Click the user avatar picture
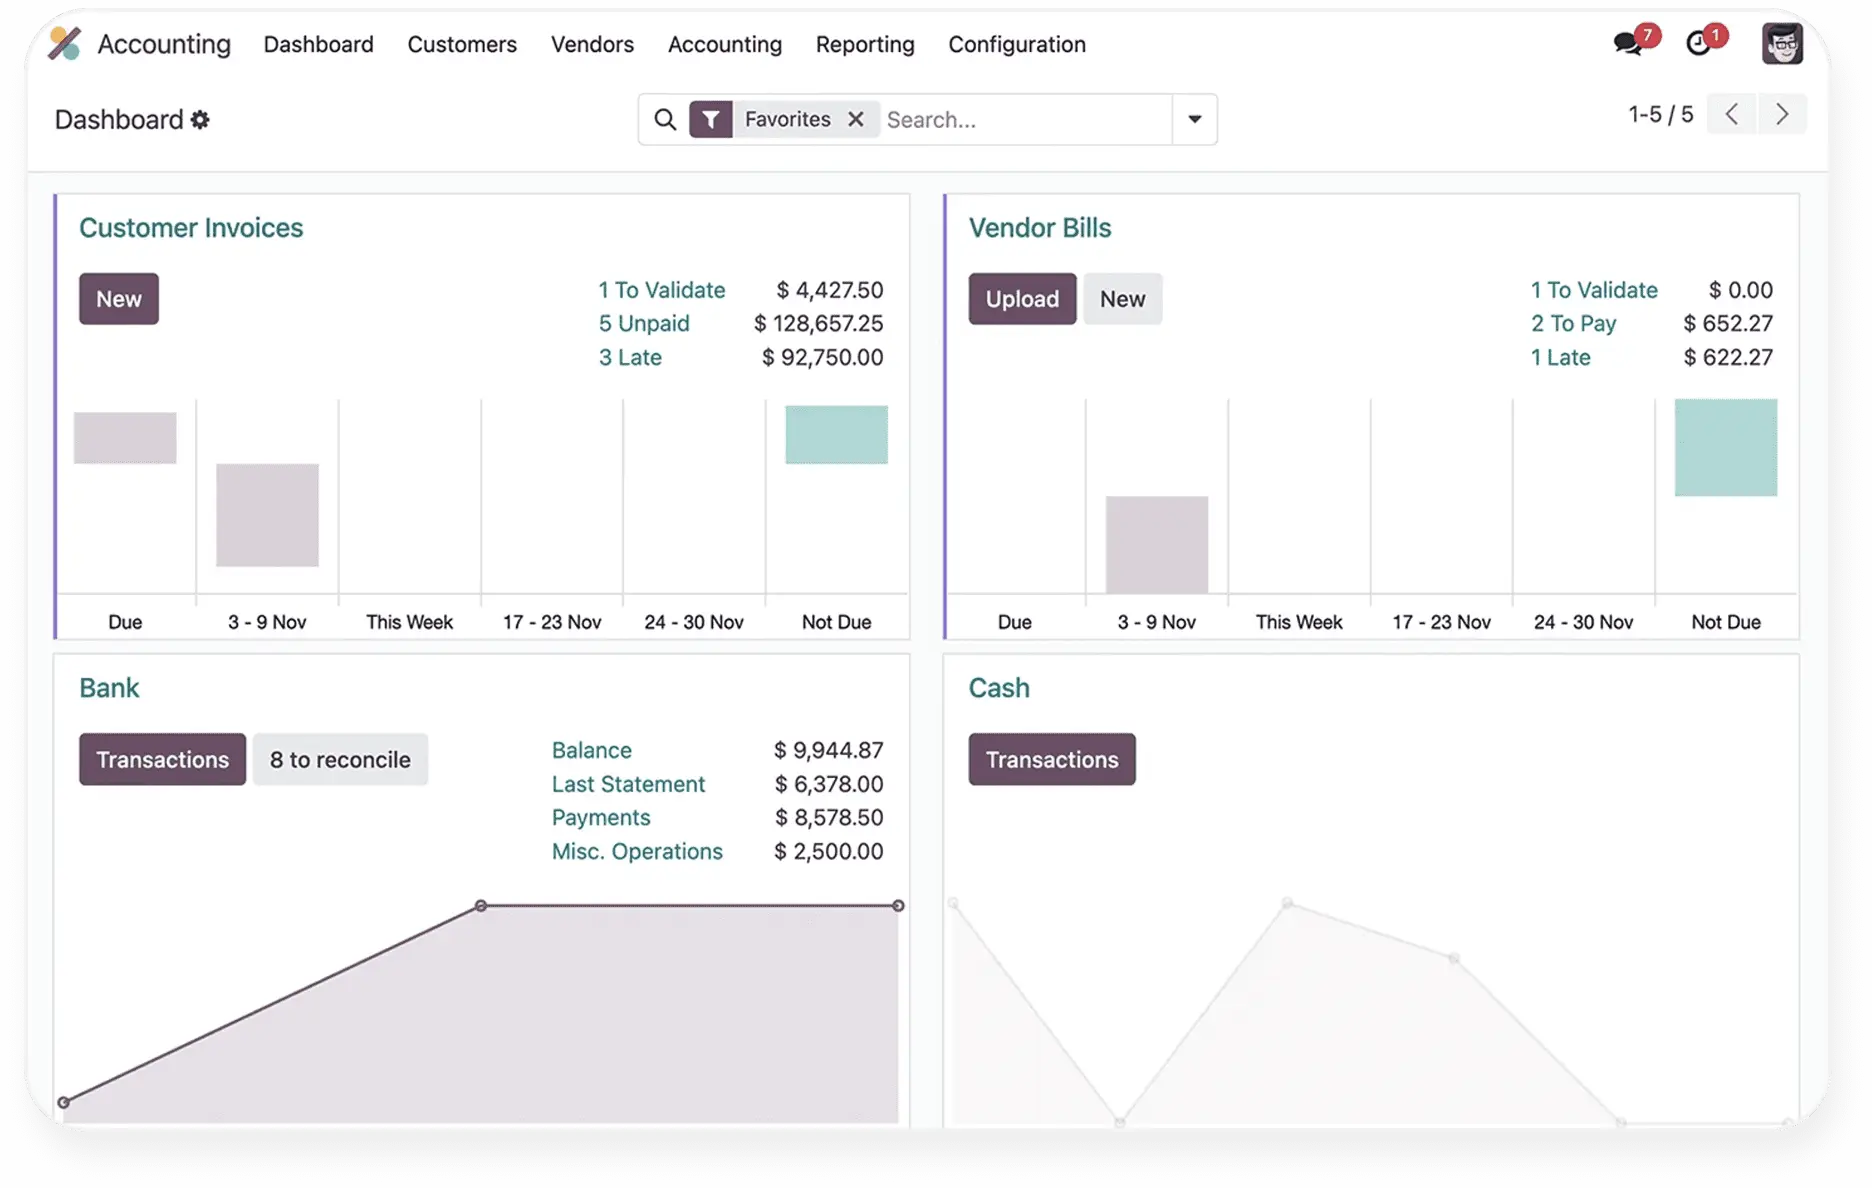Viewport: 1872px width, 1188px height. point(1784,43)
